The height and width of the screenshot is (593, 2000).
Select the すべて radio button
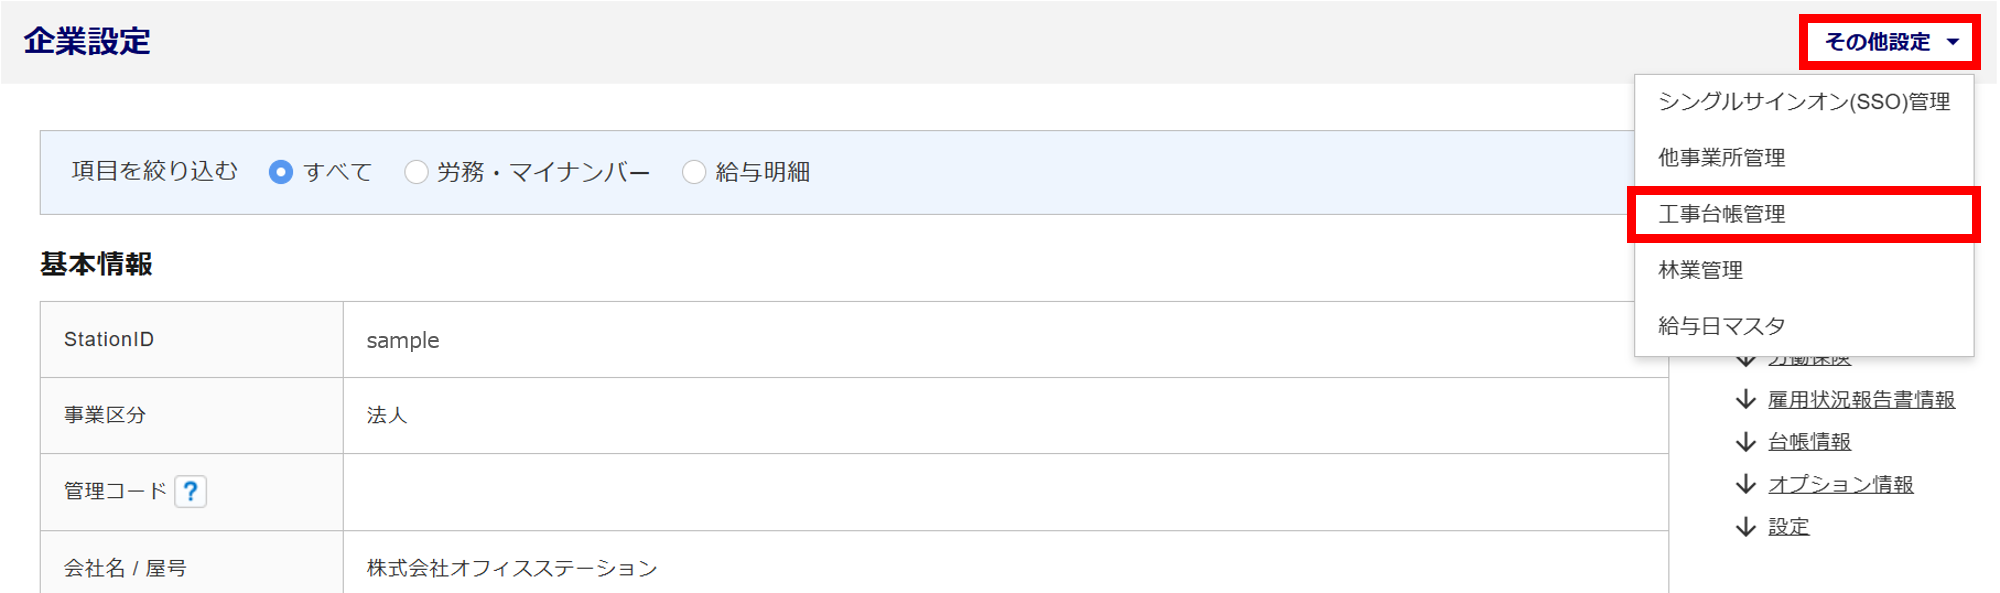(x=281, y=172)
